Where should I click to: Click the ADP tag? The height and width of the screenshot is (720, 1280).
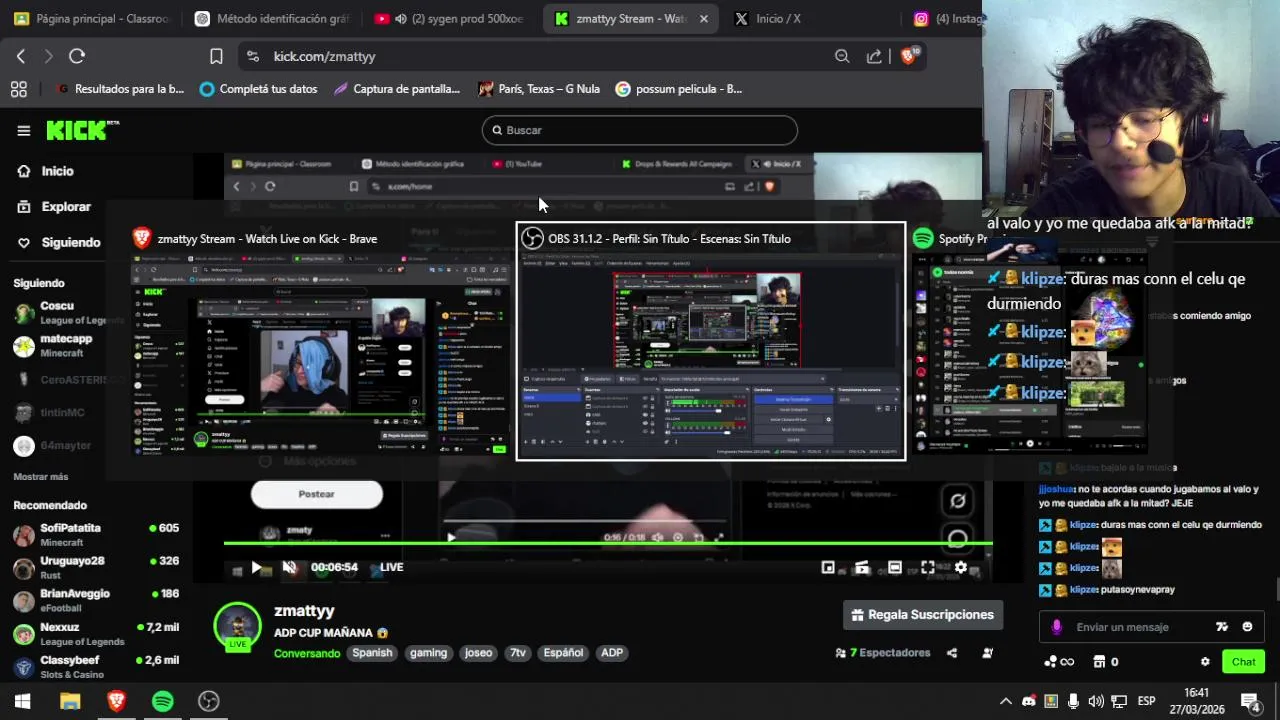tap(612, 653)
